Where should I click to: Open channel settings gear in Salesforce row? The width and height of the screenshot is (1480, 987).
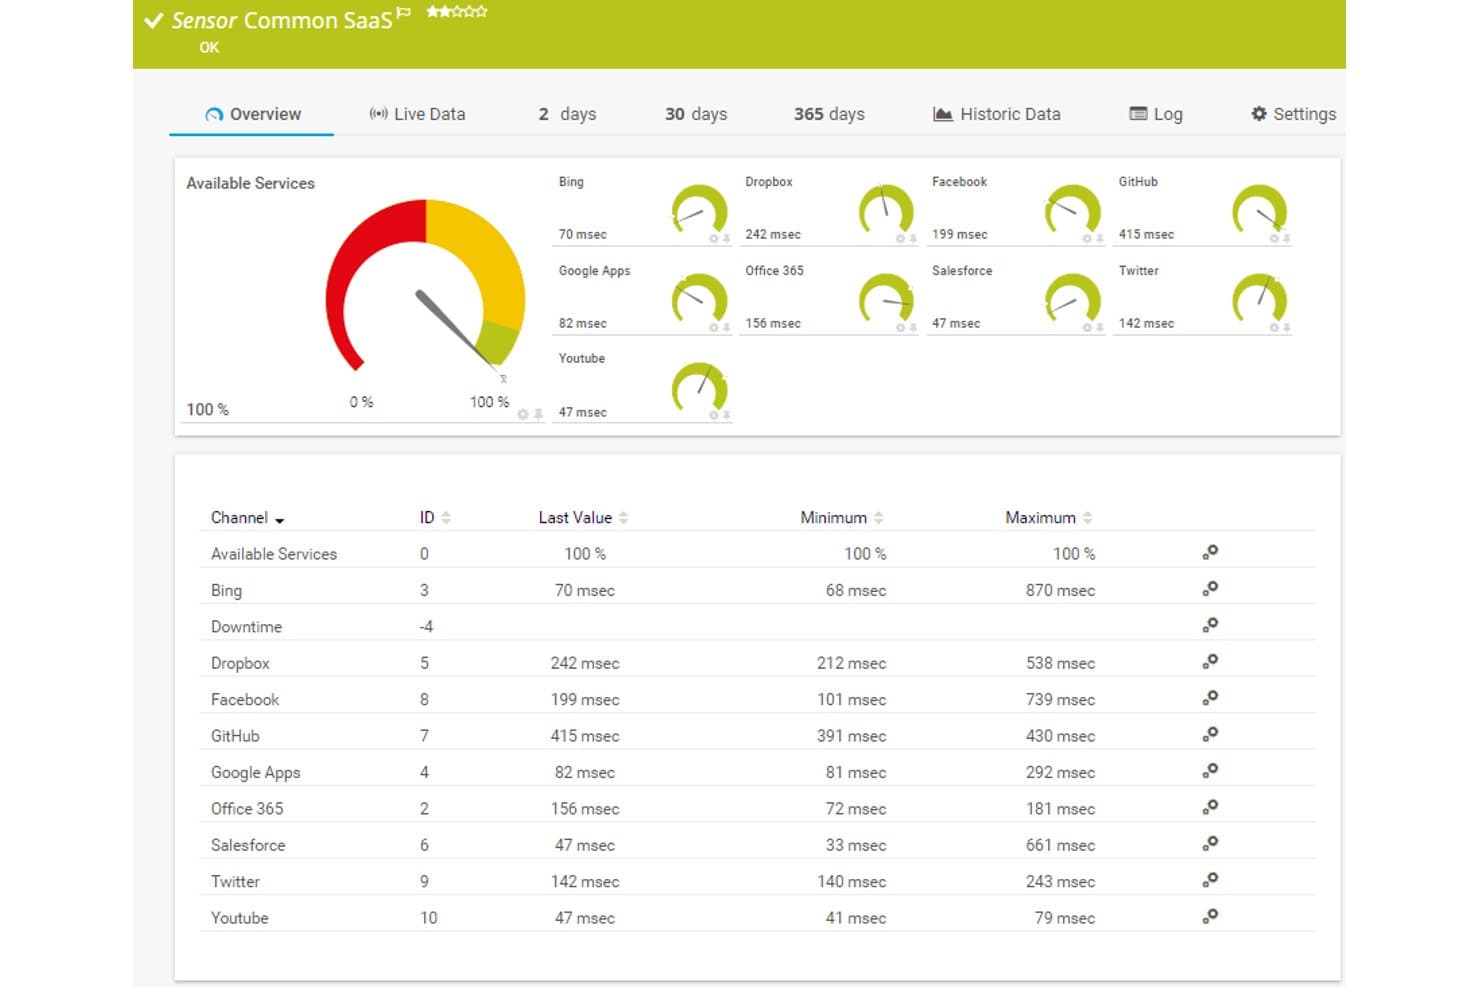coord(1210,843)
